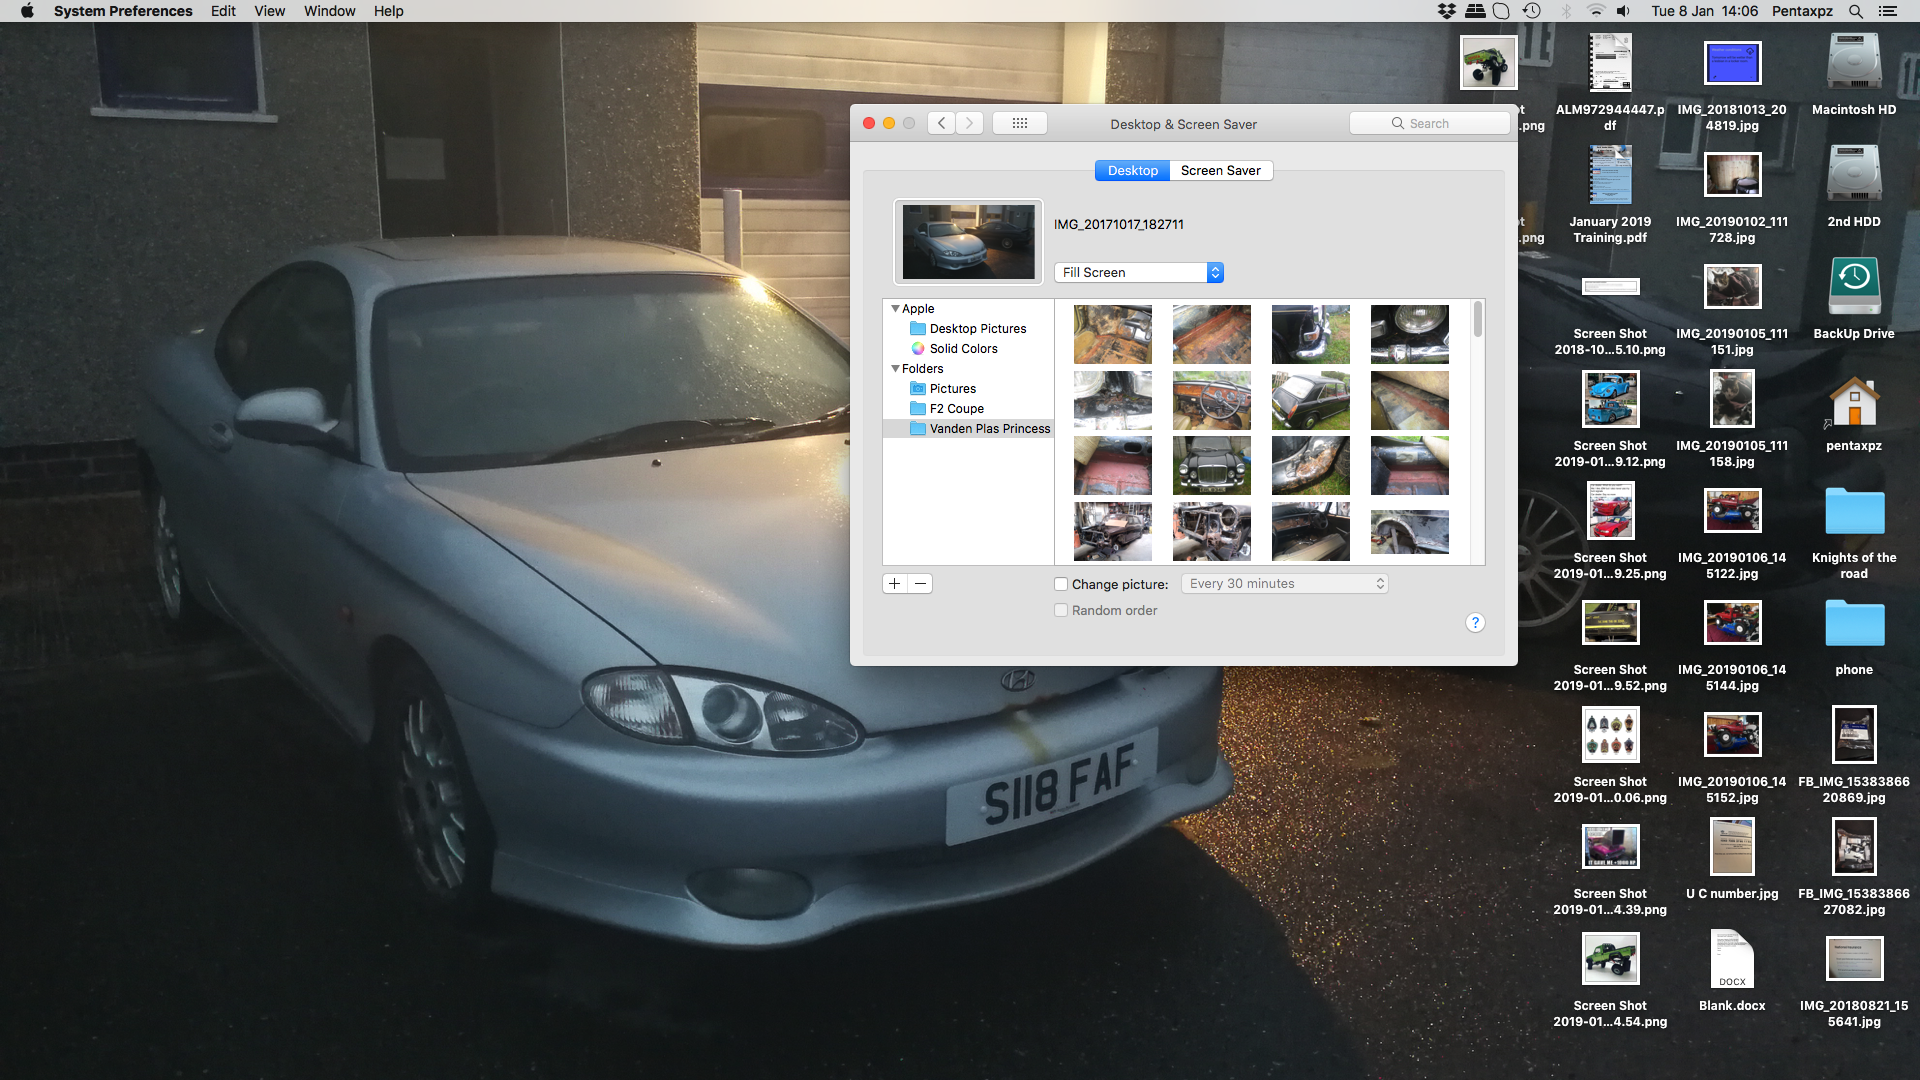This screenshot has height=1080, width=1920.
Task: Click the current desktop picture preview
Action: tap(968, 242)
